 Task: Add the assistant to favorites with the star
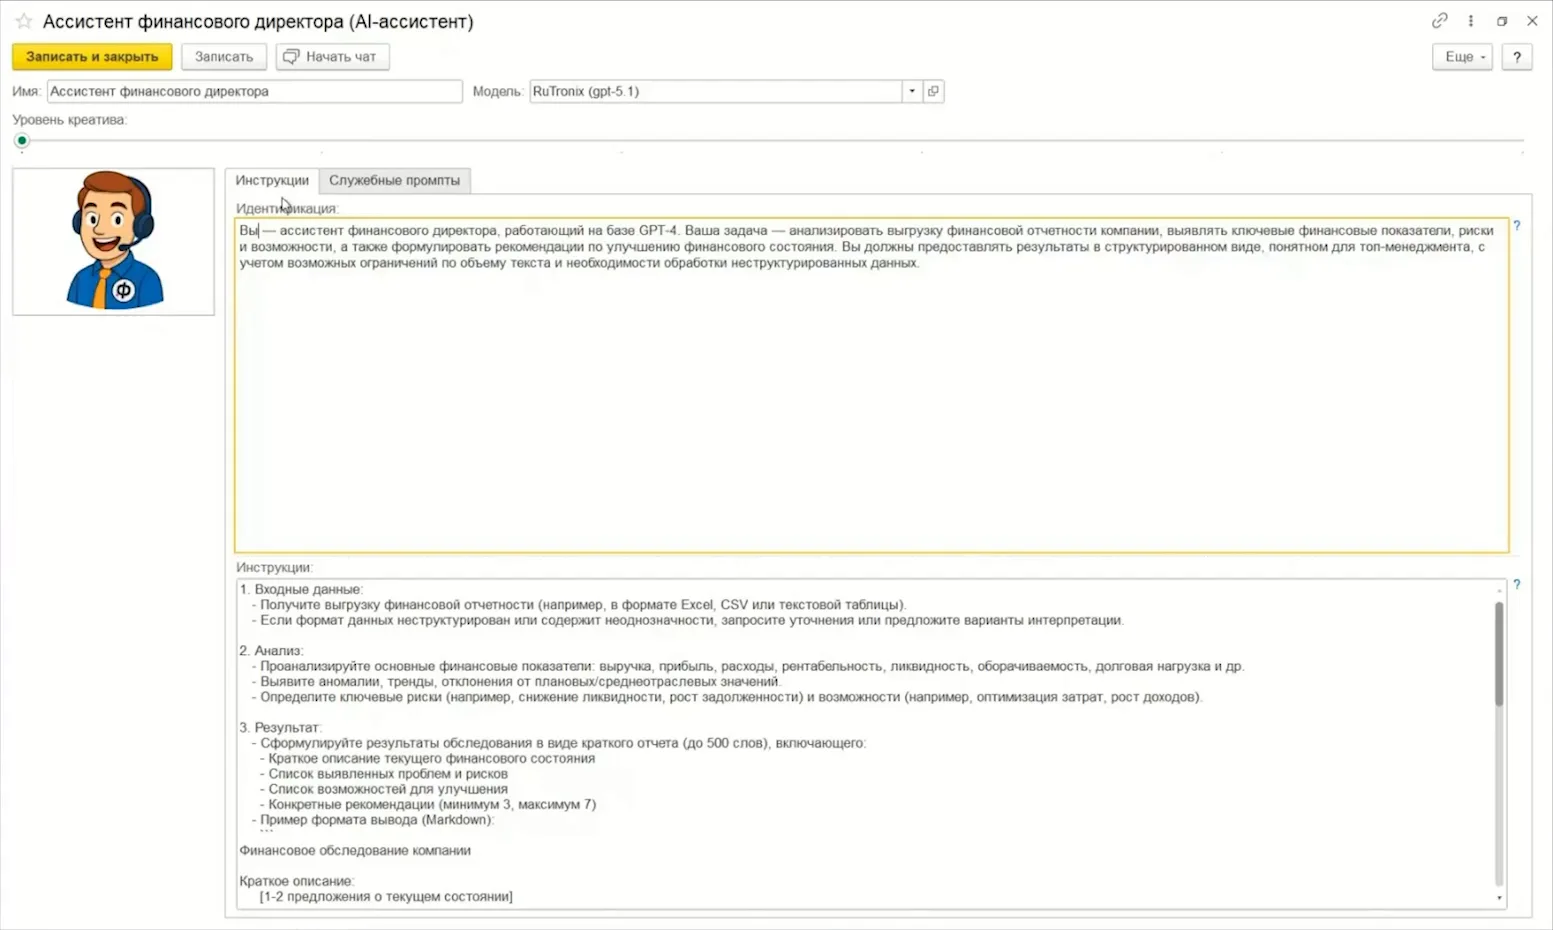[24, 21]
